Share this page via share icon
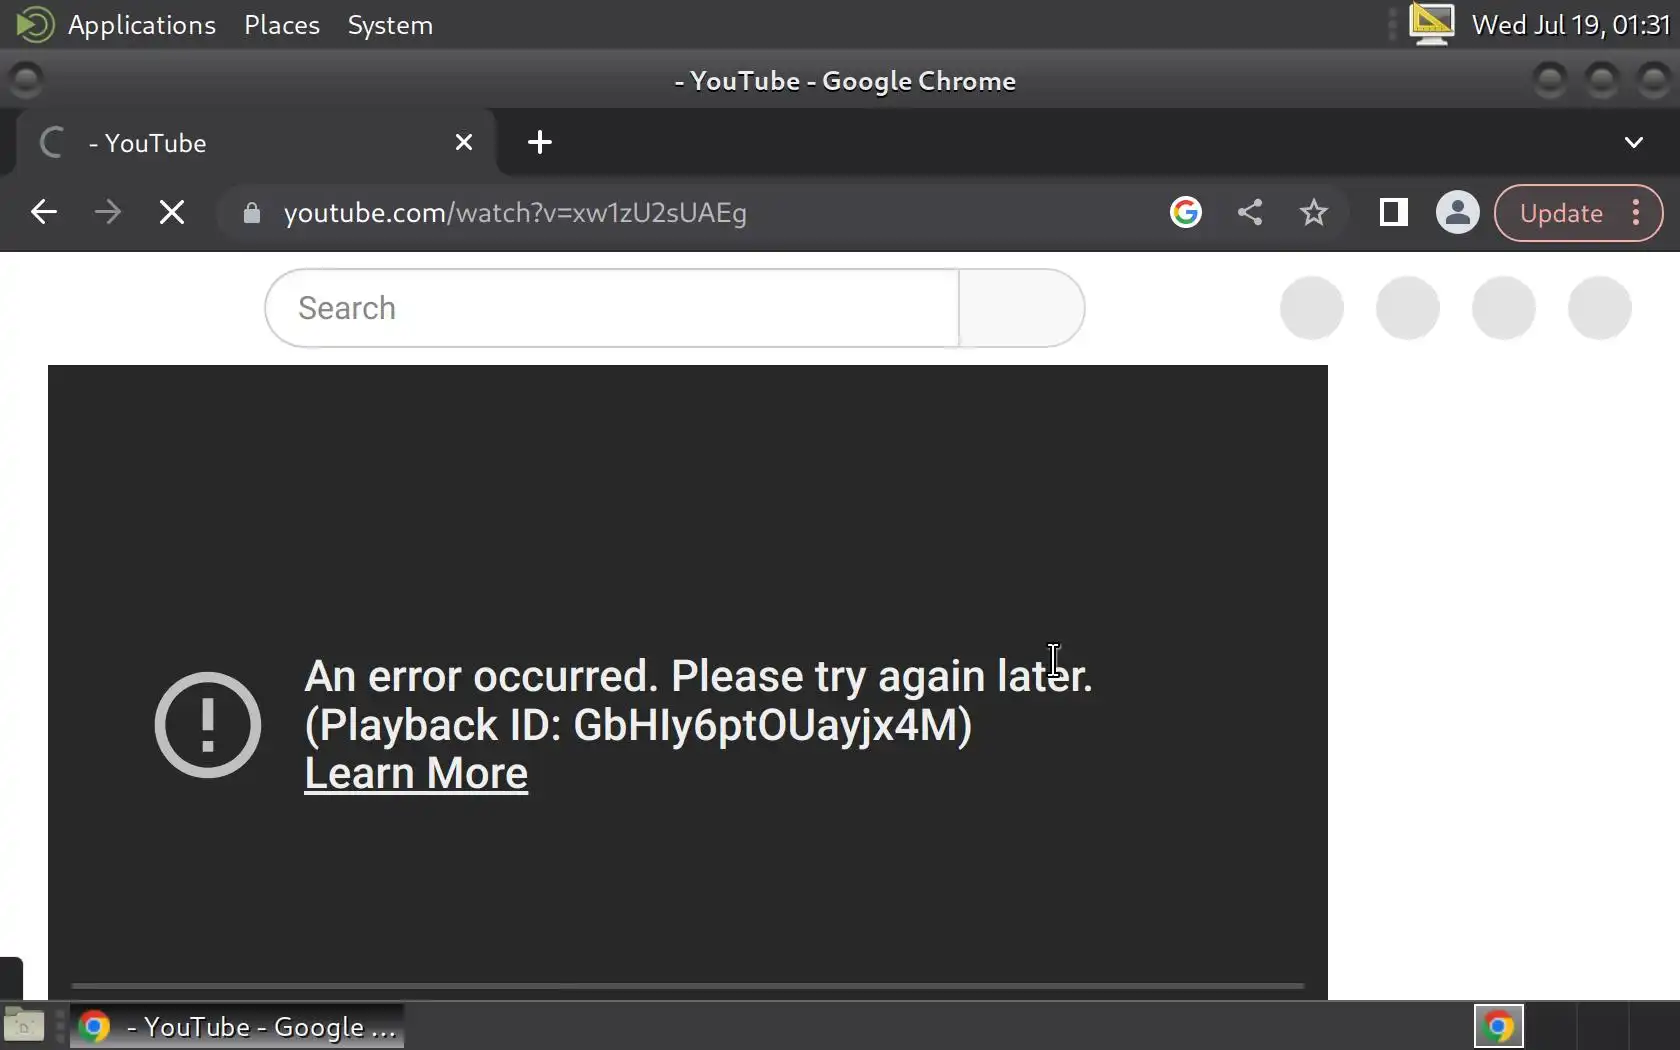The width and height of the screenshot is (1680, 1050). point(1250,212)
